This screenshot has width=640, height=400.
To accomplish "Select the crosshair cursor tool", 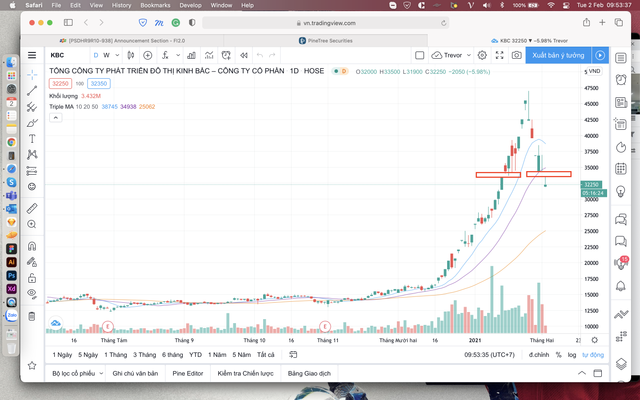I will click(32, 74).
